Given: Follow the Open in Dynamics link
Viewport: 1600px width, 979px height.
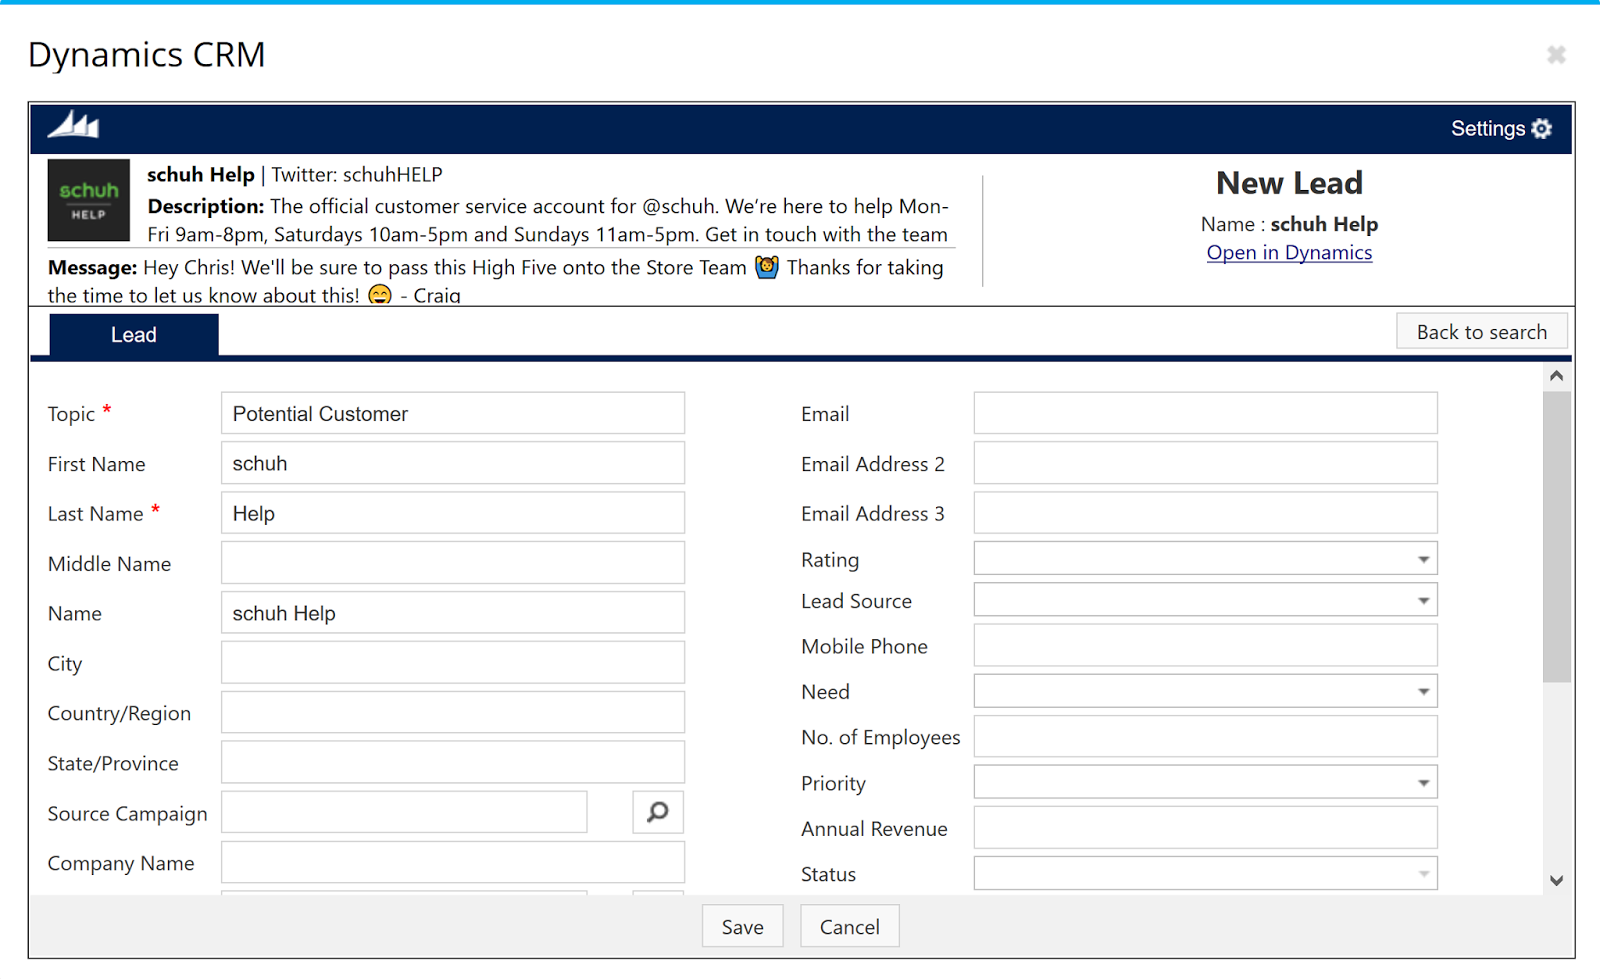Looking at the screenshot, I should click(1289, 253).
